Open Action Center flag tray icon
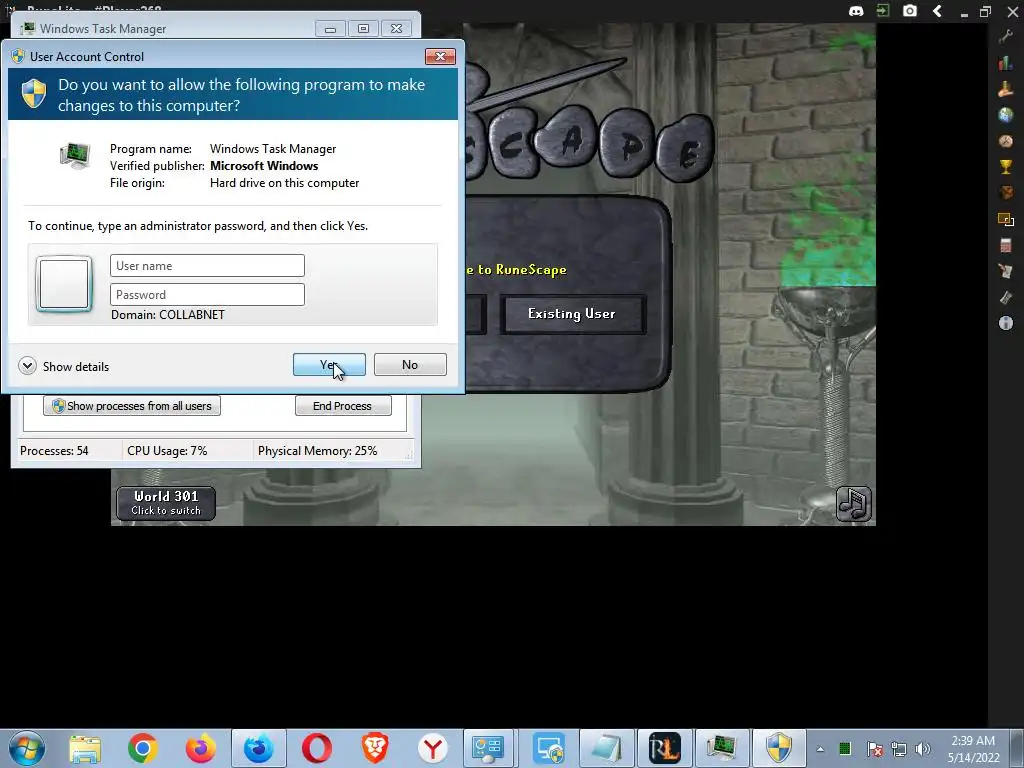This screenshot has width=1024, height=768. coord(874,749)
